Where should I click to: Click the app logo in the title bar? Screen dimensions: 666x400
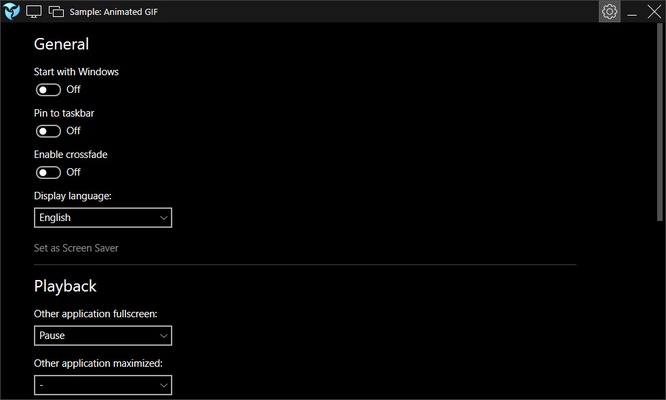[x=12, y=12]
